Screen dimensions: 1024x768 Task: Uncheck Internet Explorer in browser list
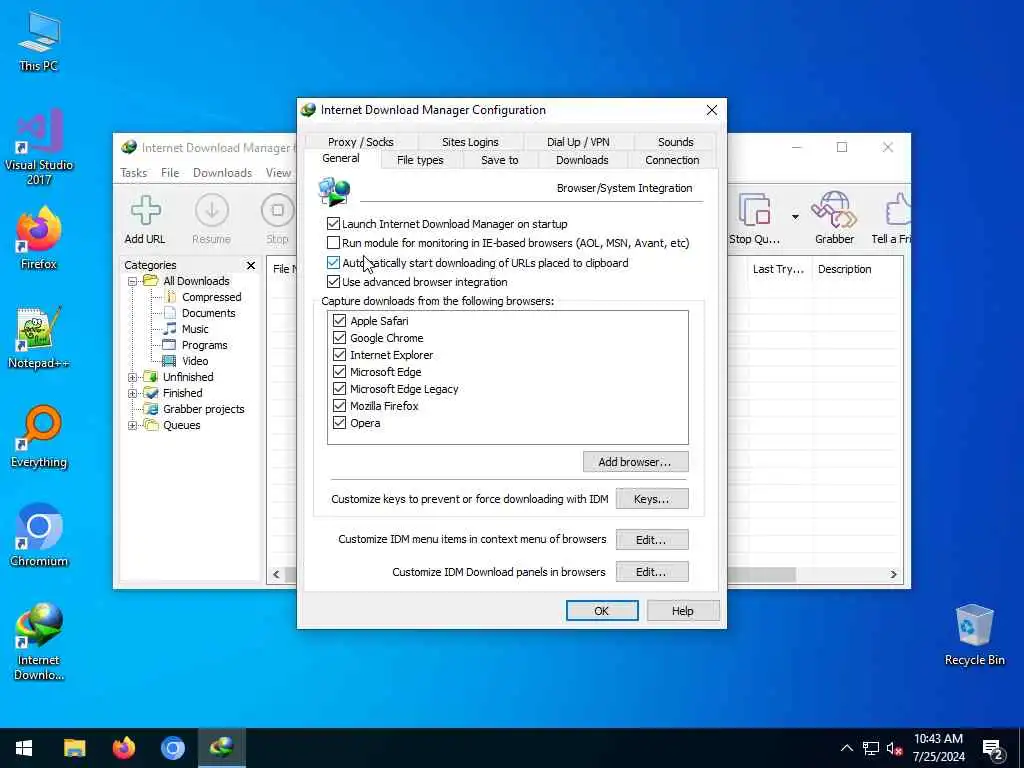(339, 355)
